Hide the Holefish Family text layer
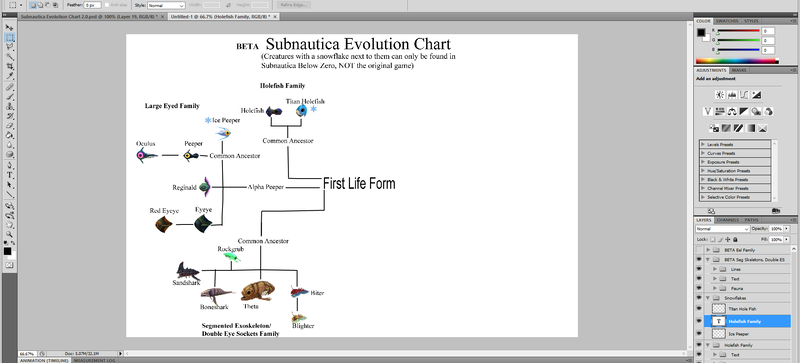The height and width of the screenshot is (363, 800). click(698, 321)
